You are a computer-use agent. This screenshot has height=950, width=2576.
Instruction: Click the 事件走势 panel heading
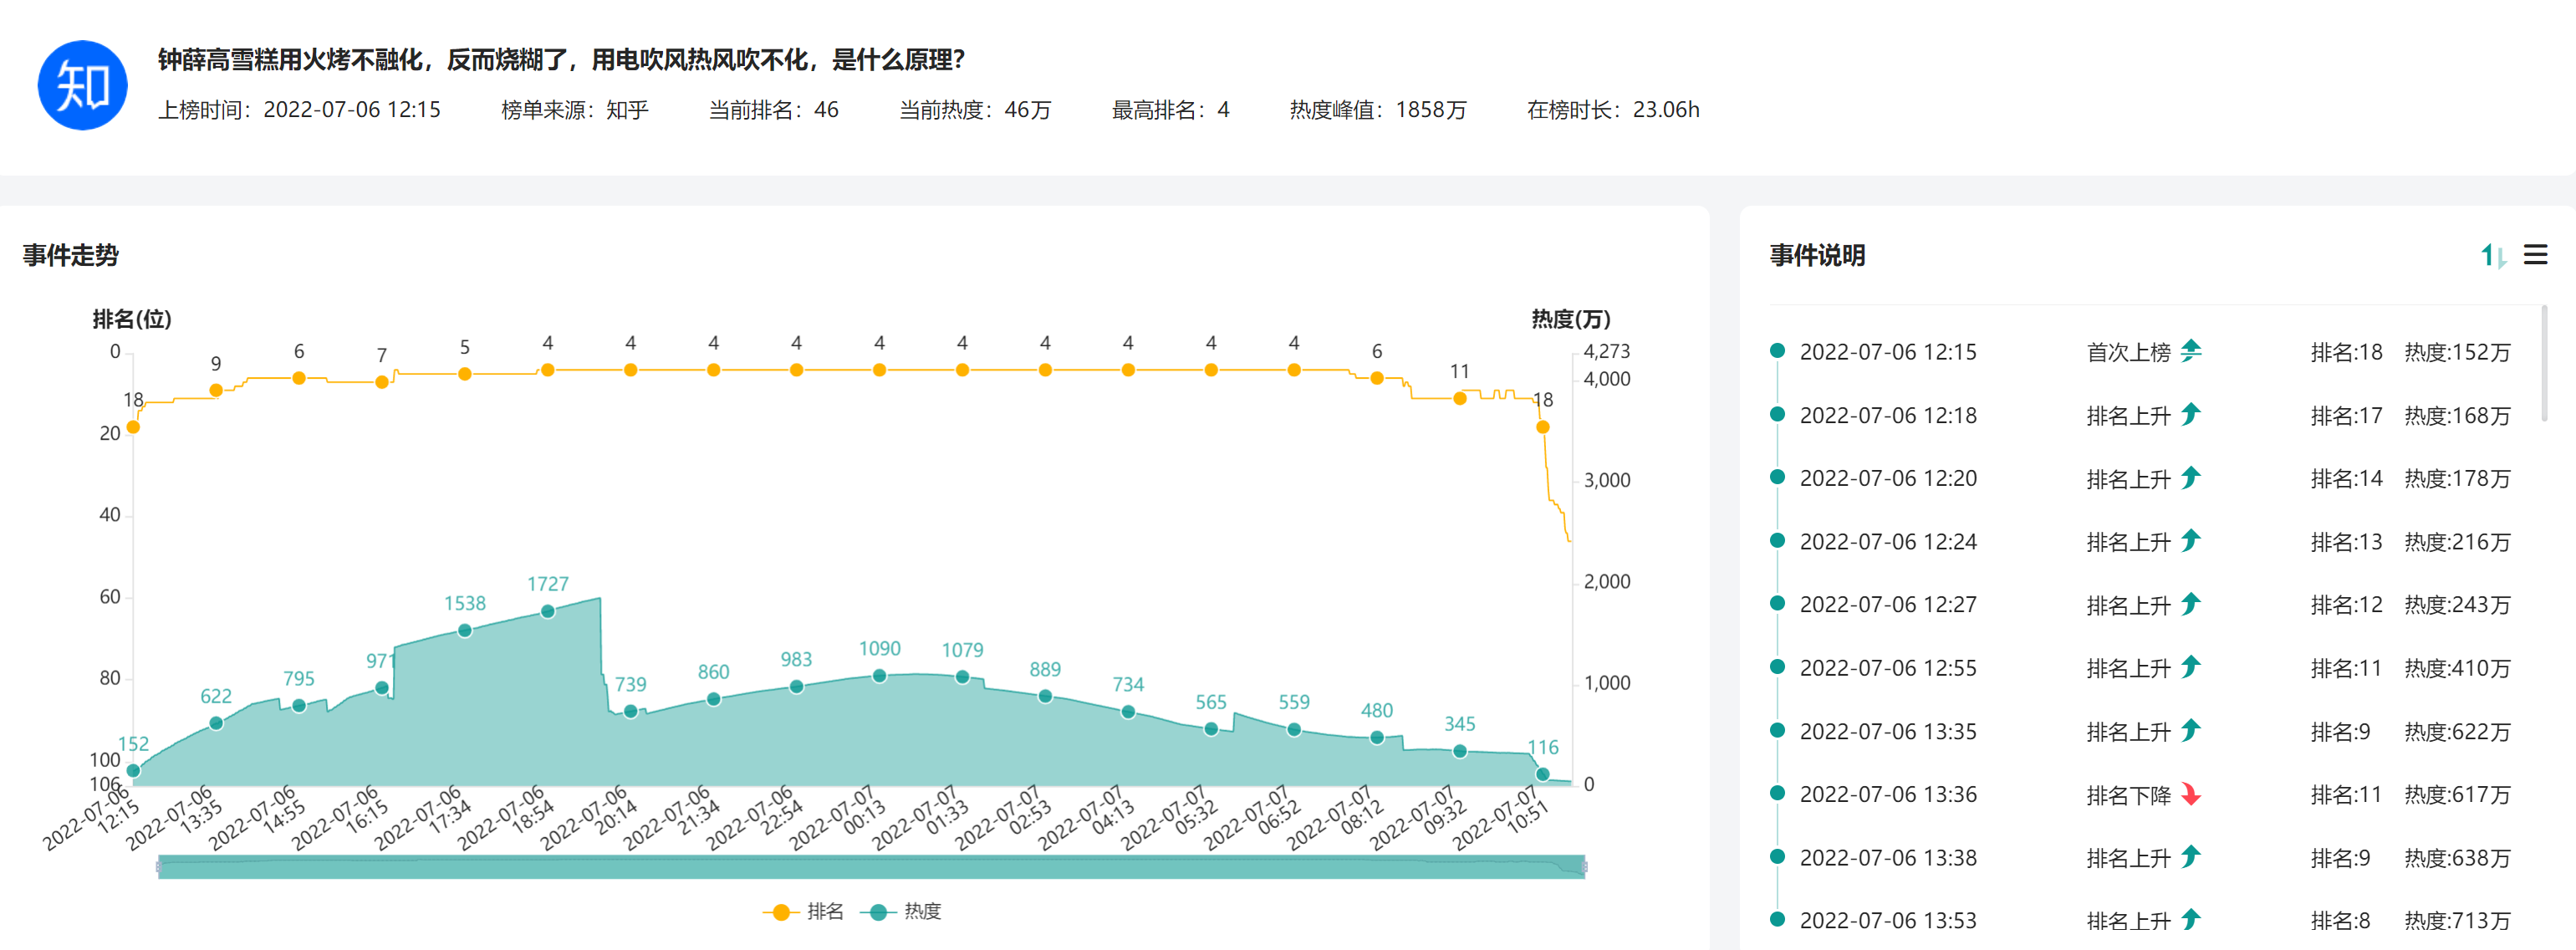(71, 255)
